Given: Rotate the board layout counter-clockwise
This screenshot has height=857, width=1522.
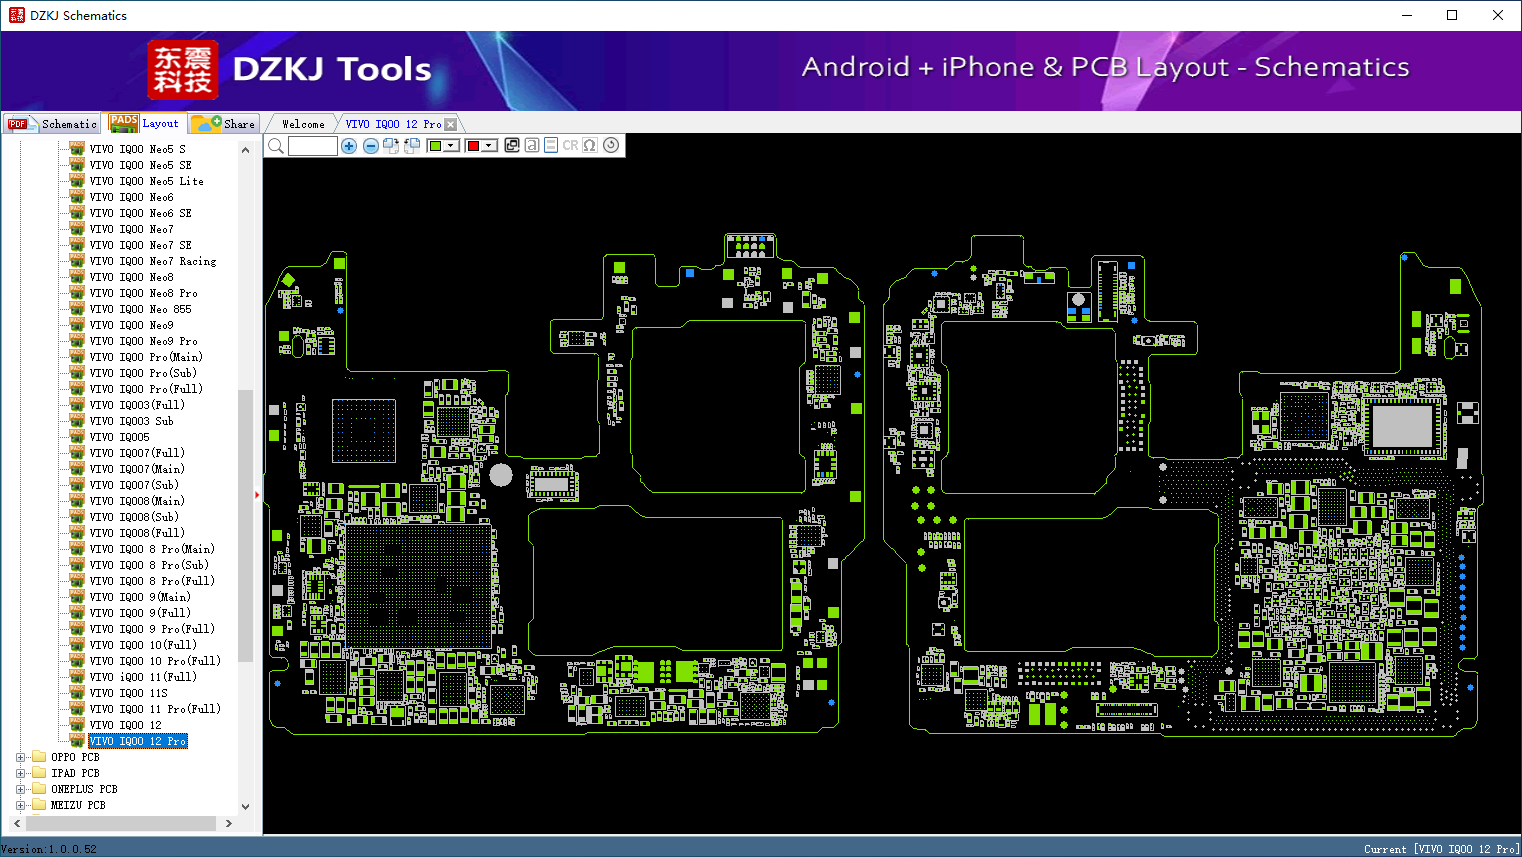Looking at the screenshot, I should (x=412, y=146).
